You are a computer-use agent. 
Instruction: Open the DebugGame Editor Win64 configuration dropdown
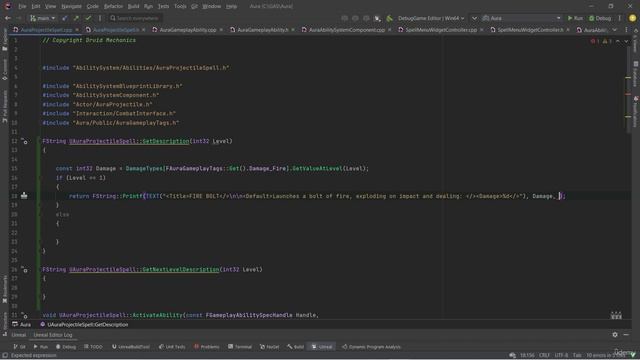point(431,18)
